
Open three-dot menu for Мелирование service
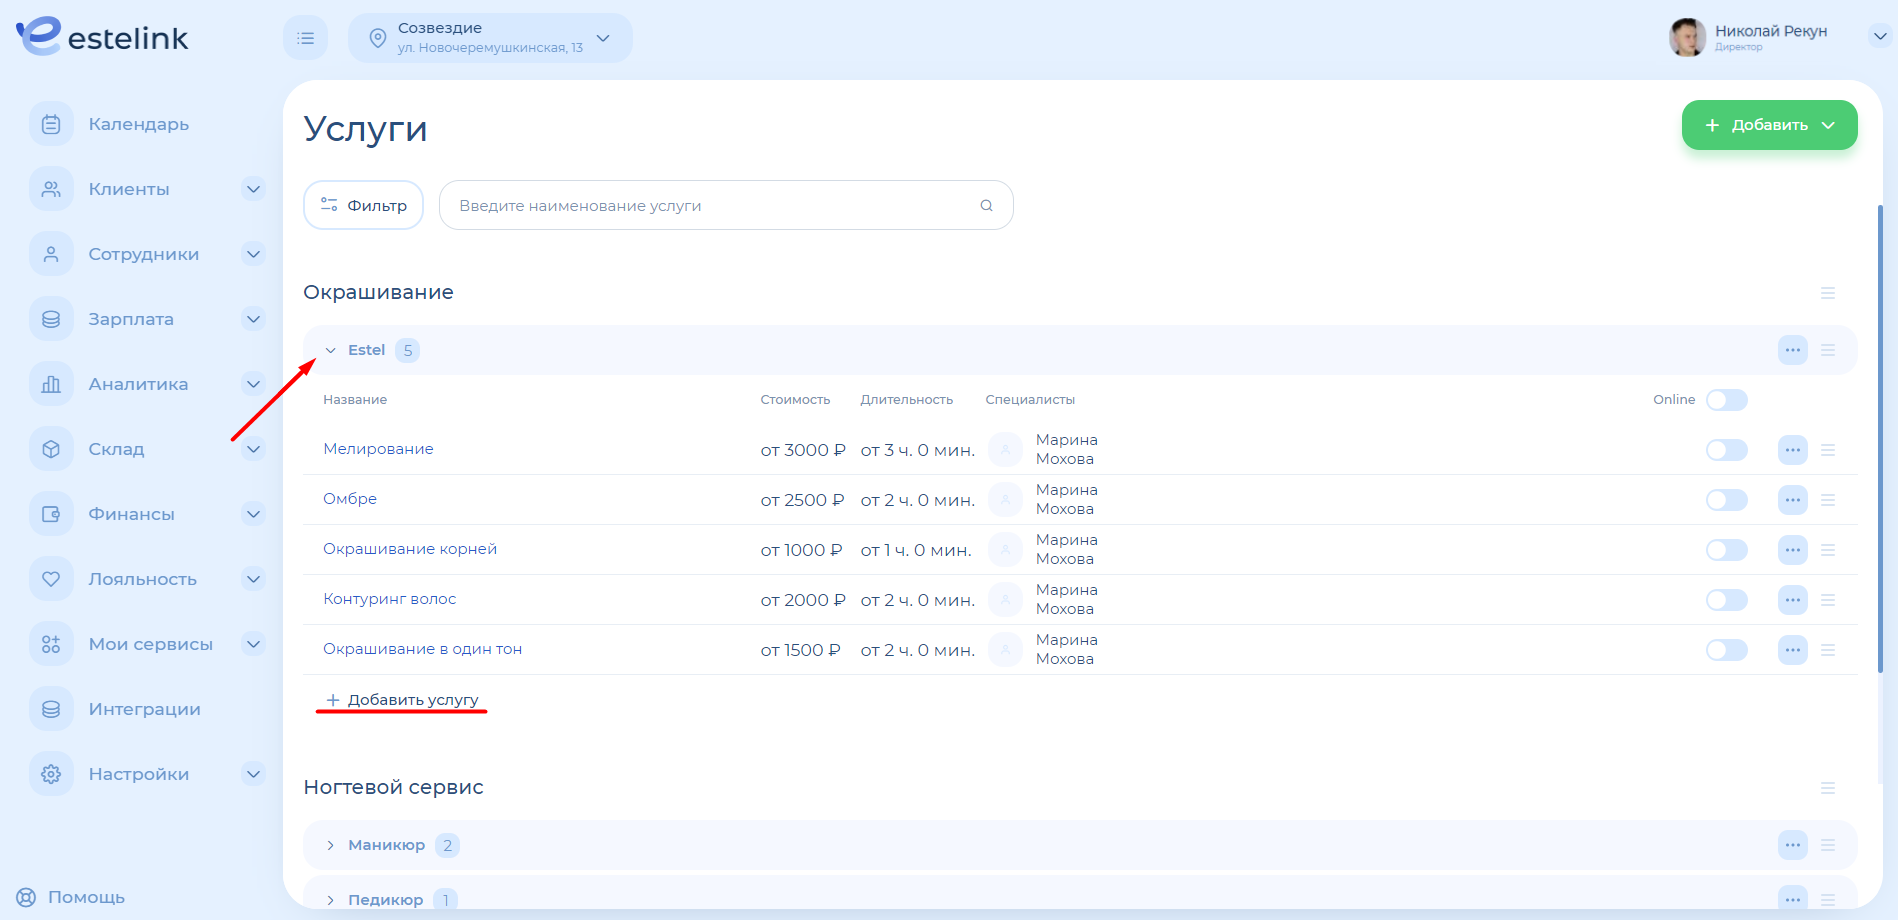pos(1792,450)
